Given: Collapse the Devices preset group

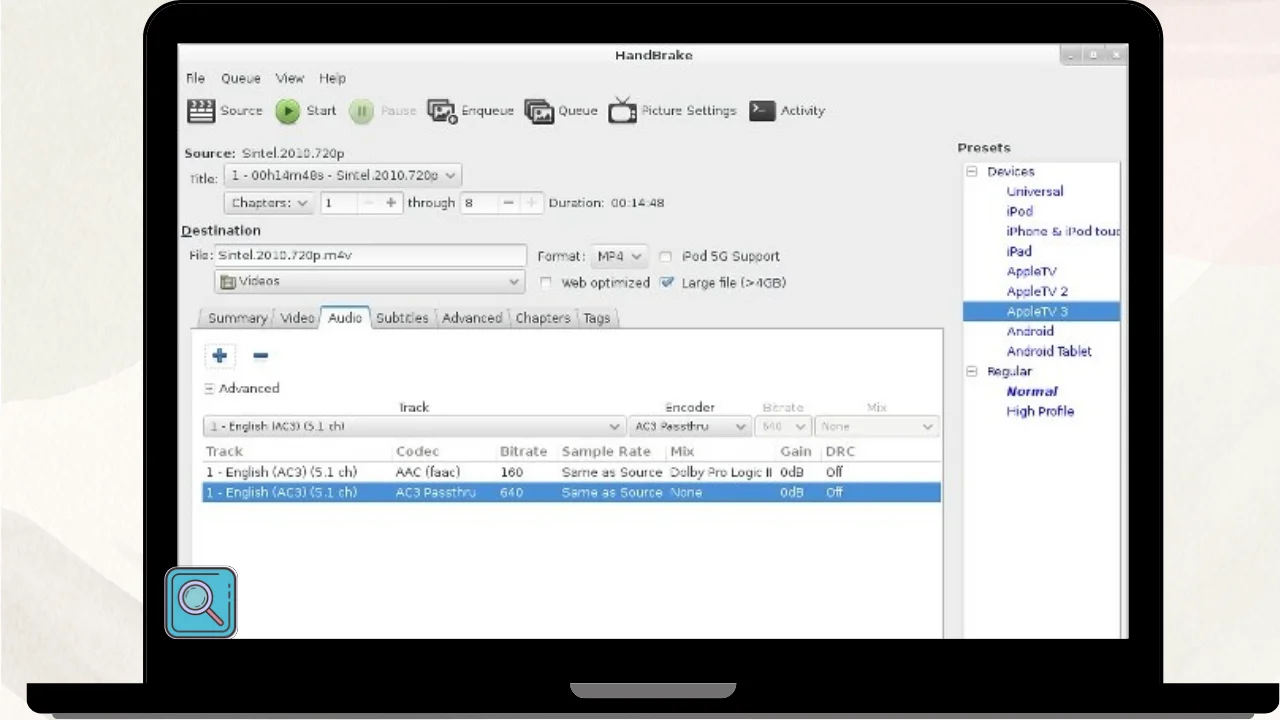Looking at the screenshot, I should coord(971,172).
